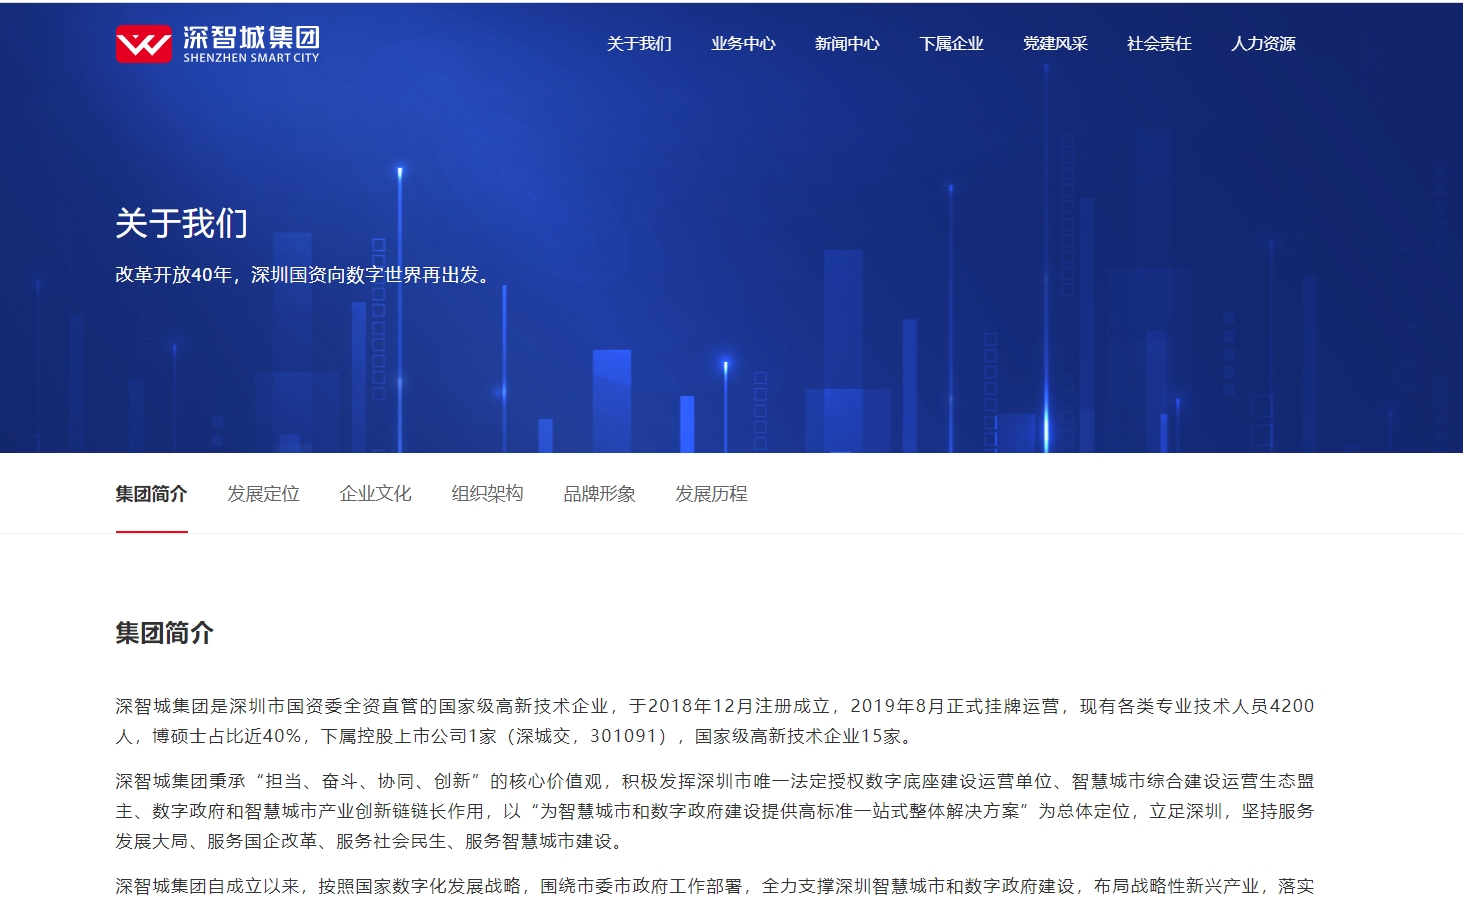Viewport: 1463px width, 906px height.
Task: Click the paragraph starting 深智城集团秉承
Action: [x=714, y=811]
